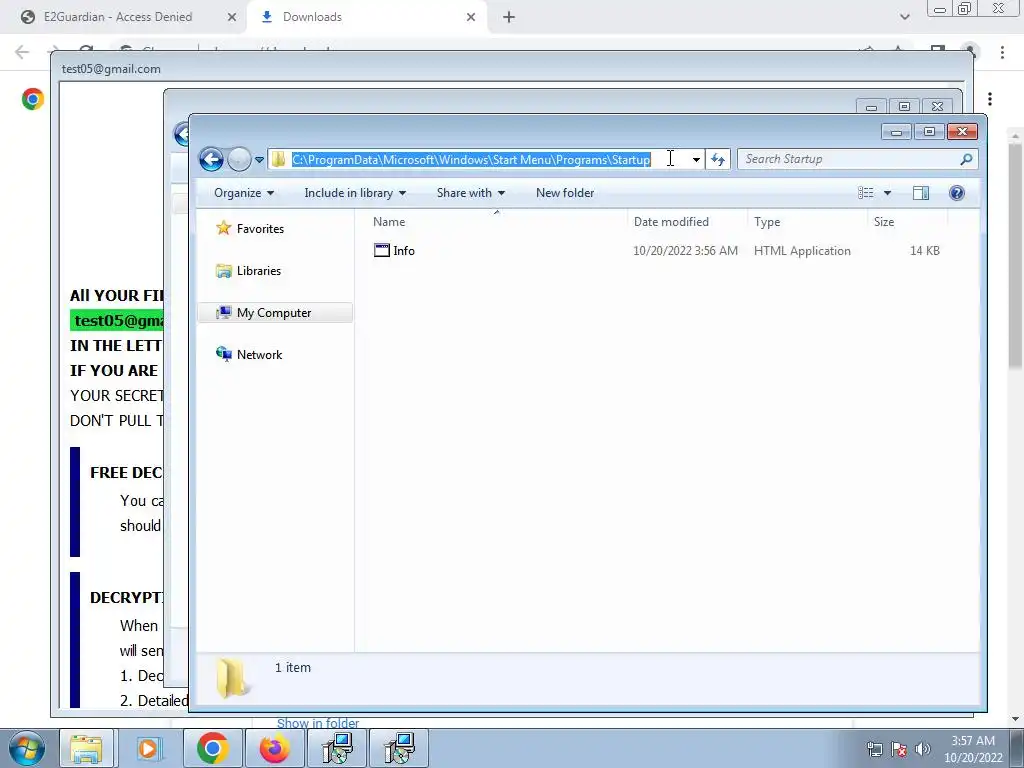Click the Network icon in sidebar
Viewport: 1024px width, 768px height.
coord(224,354)
